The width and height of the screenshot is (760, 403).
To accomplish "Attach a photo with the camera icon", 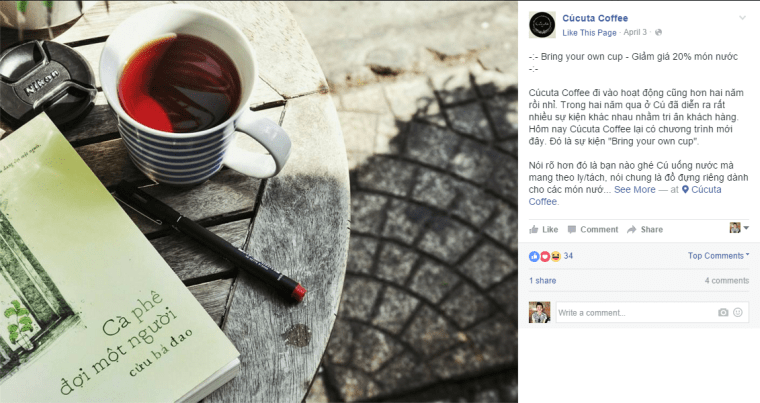I will [723, 312].
